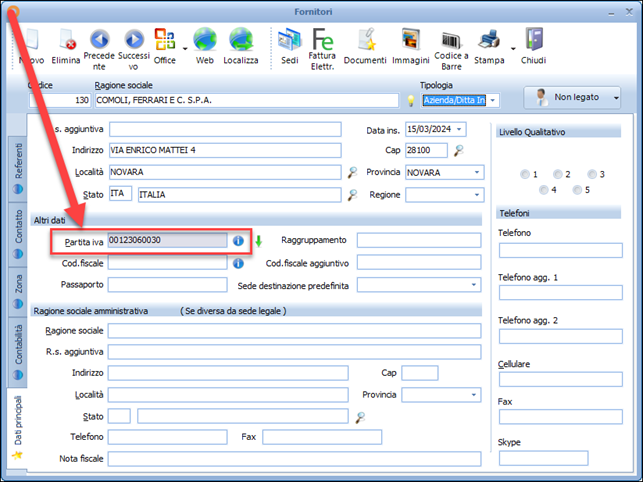Select quality level 3 radio button
The height and width of the screenshot is (482, 643).
point(592,174)
